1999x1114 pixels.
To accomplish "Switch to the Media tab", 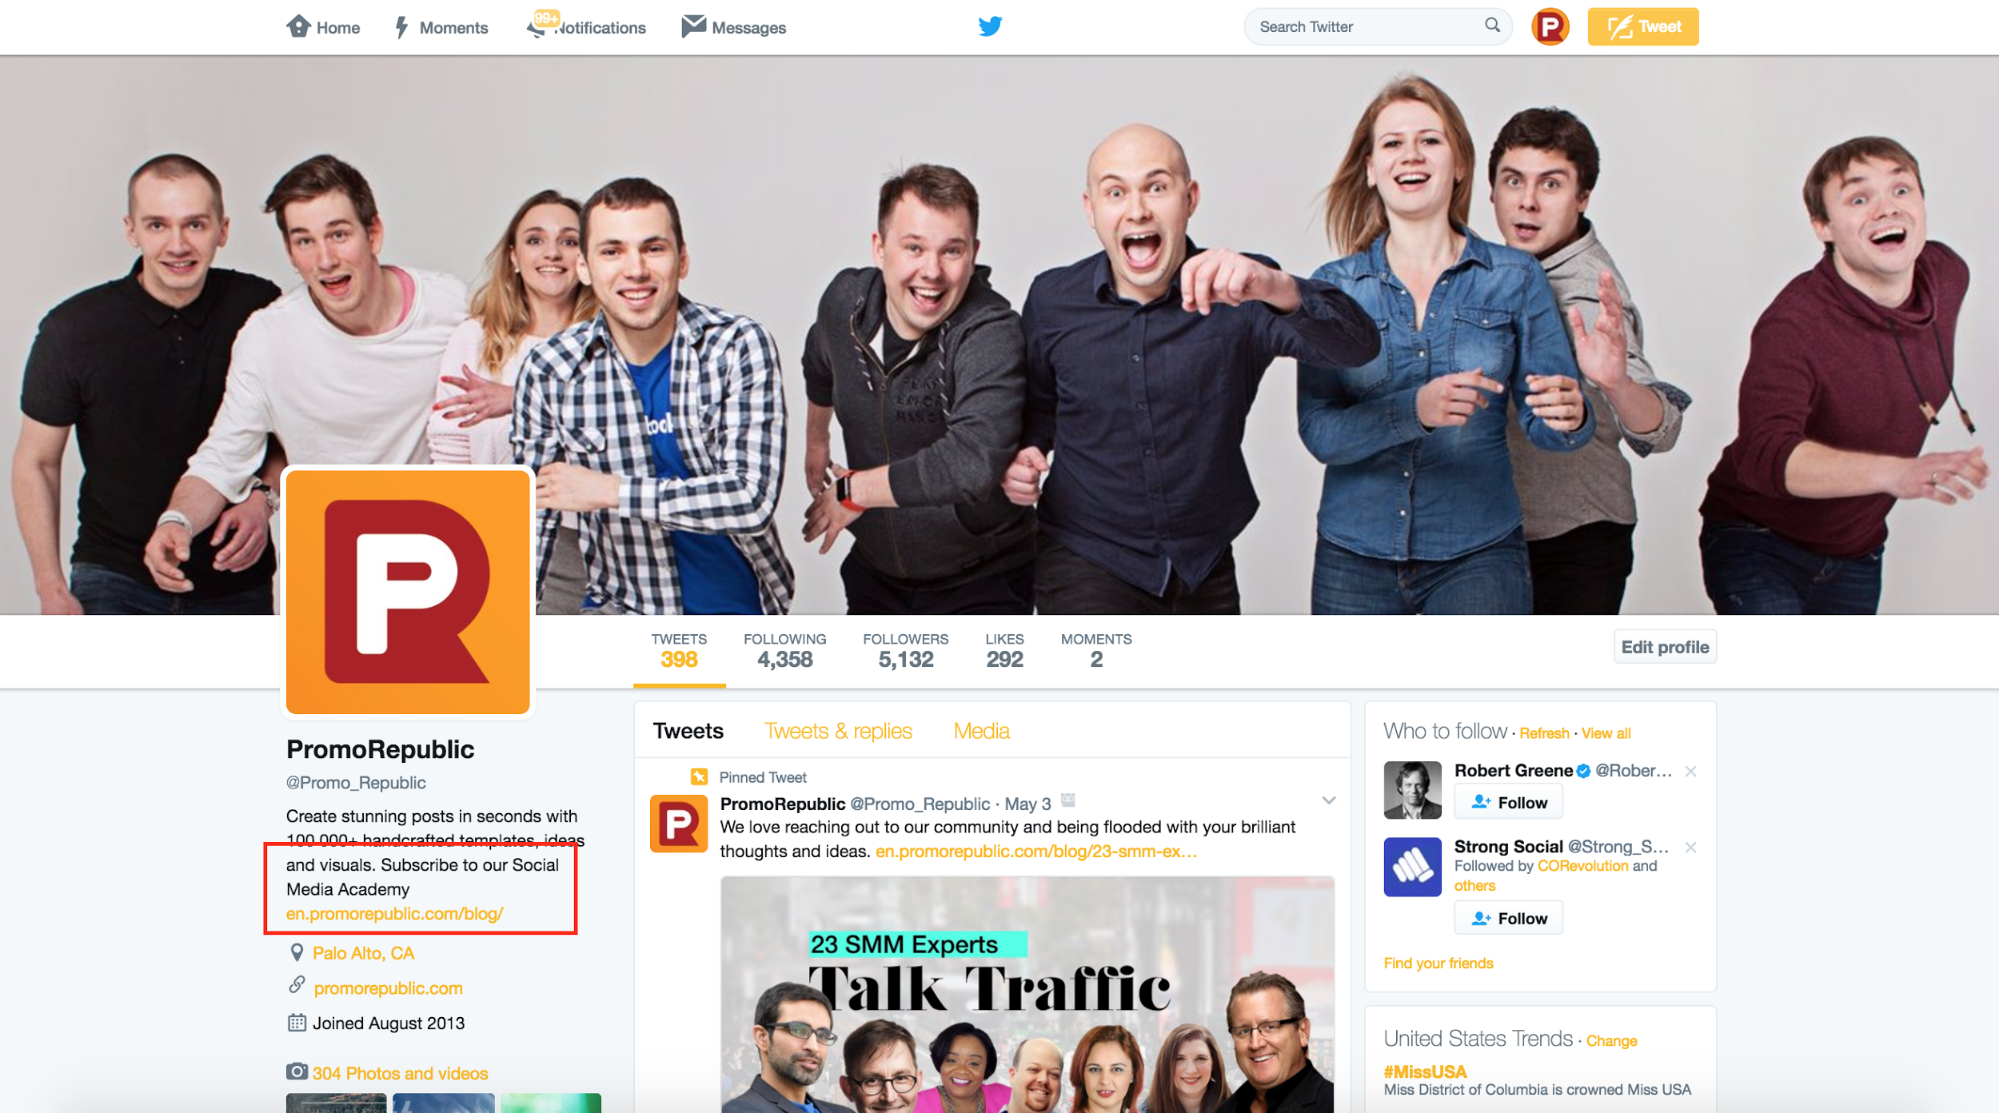I will pyautogui.click(x=981, y=731).
